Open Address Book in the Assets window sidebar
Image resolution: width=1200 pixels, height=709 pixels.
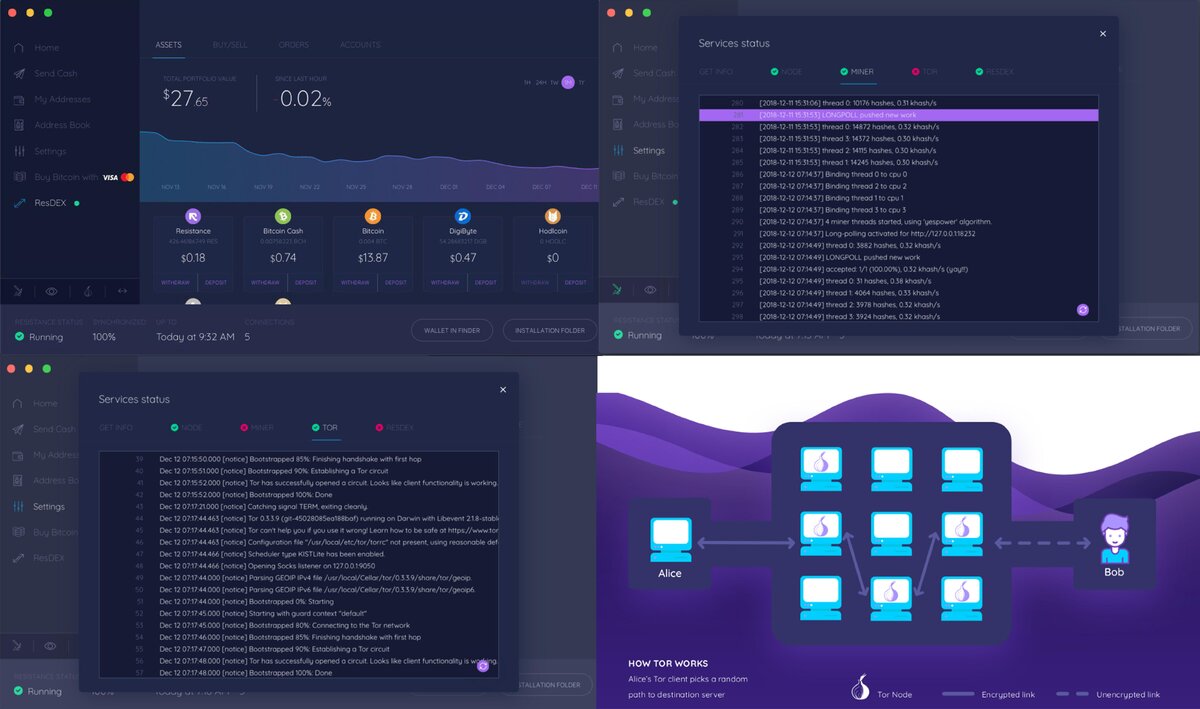51,126
